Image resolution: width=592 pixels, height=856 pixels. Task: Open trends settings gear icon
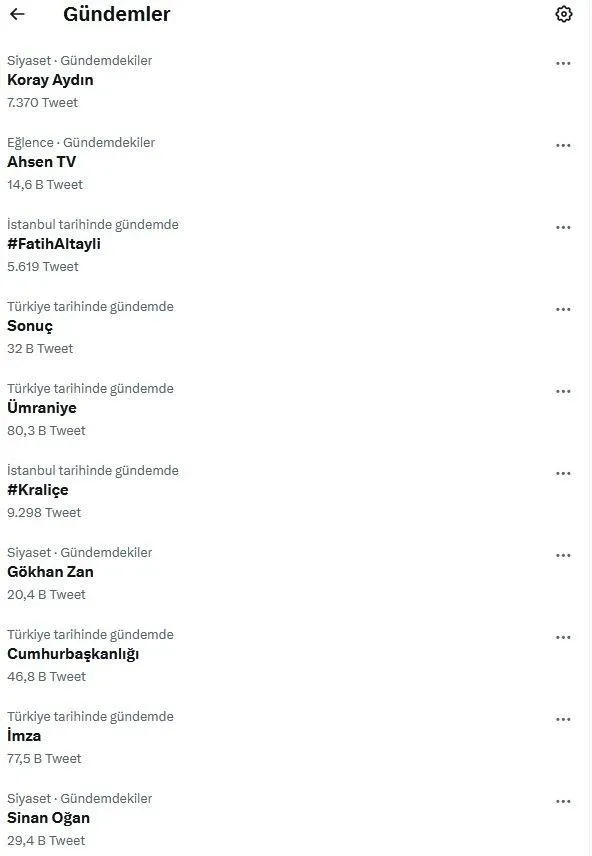coord(564,14)
